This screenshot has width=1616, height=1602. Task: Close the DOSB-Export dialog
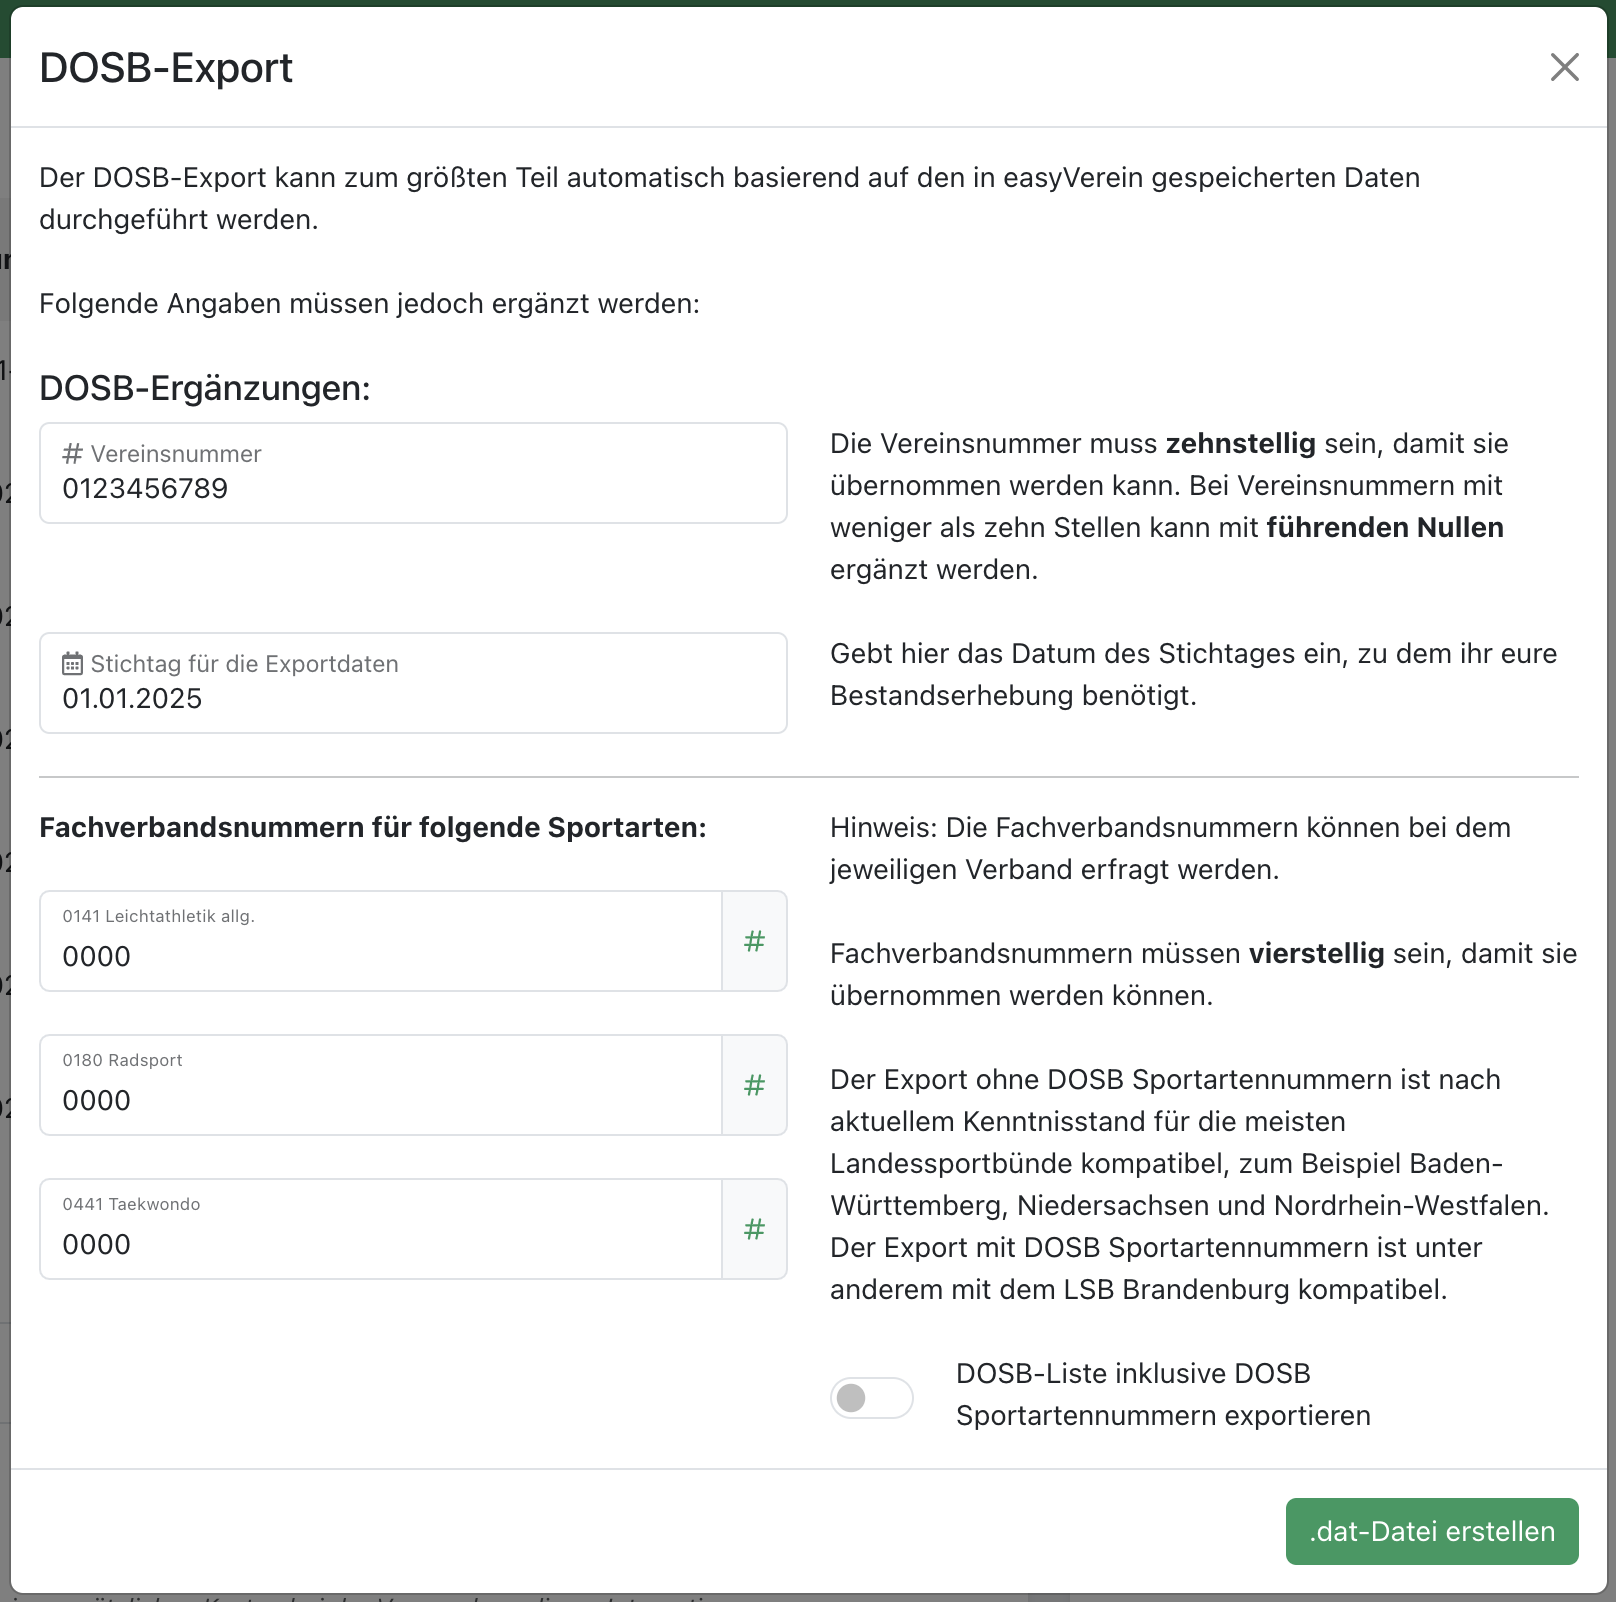[x=1564, y=67]
